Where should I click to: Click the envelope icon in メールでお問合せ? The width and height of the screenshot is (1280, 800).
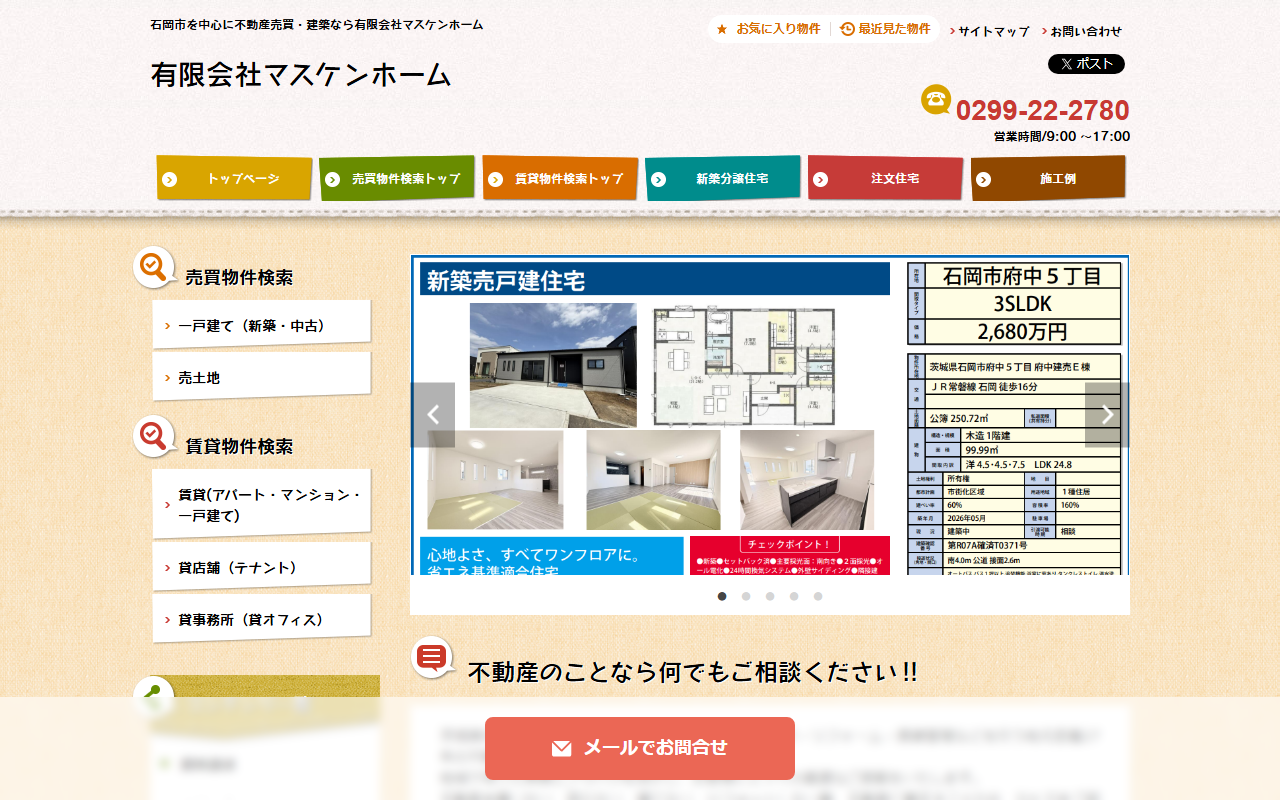coord(562,748)
